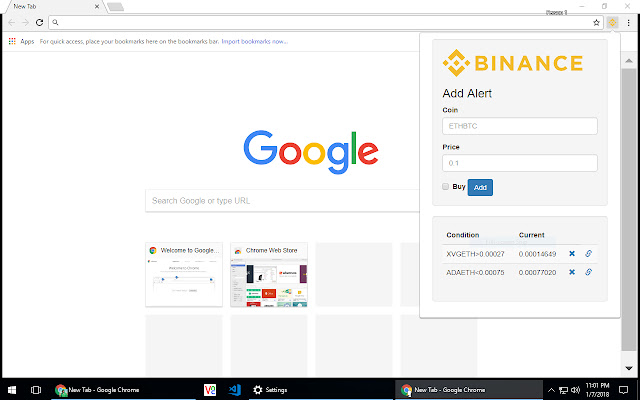
Task: Open Settings from the taskbar
Action: click(270, 390)
